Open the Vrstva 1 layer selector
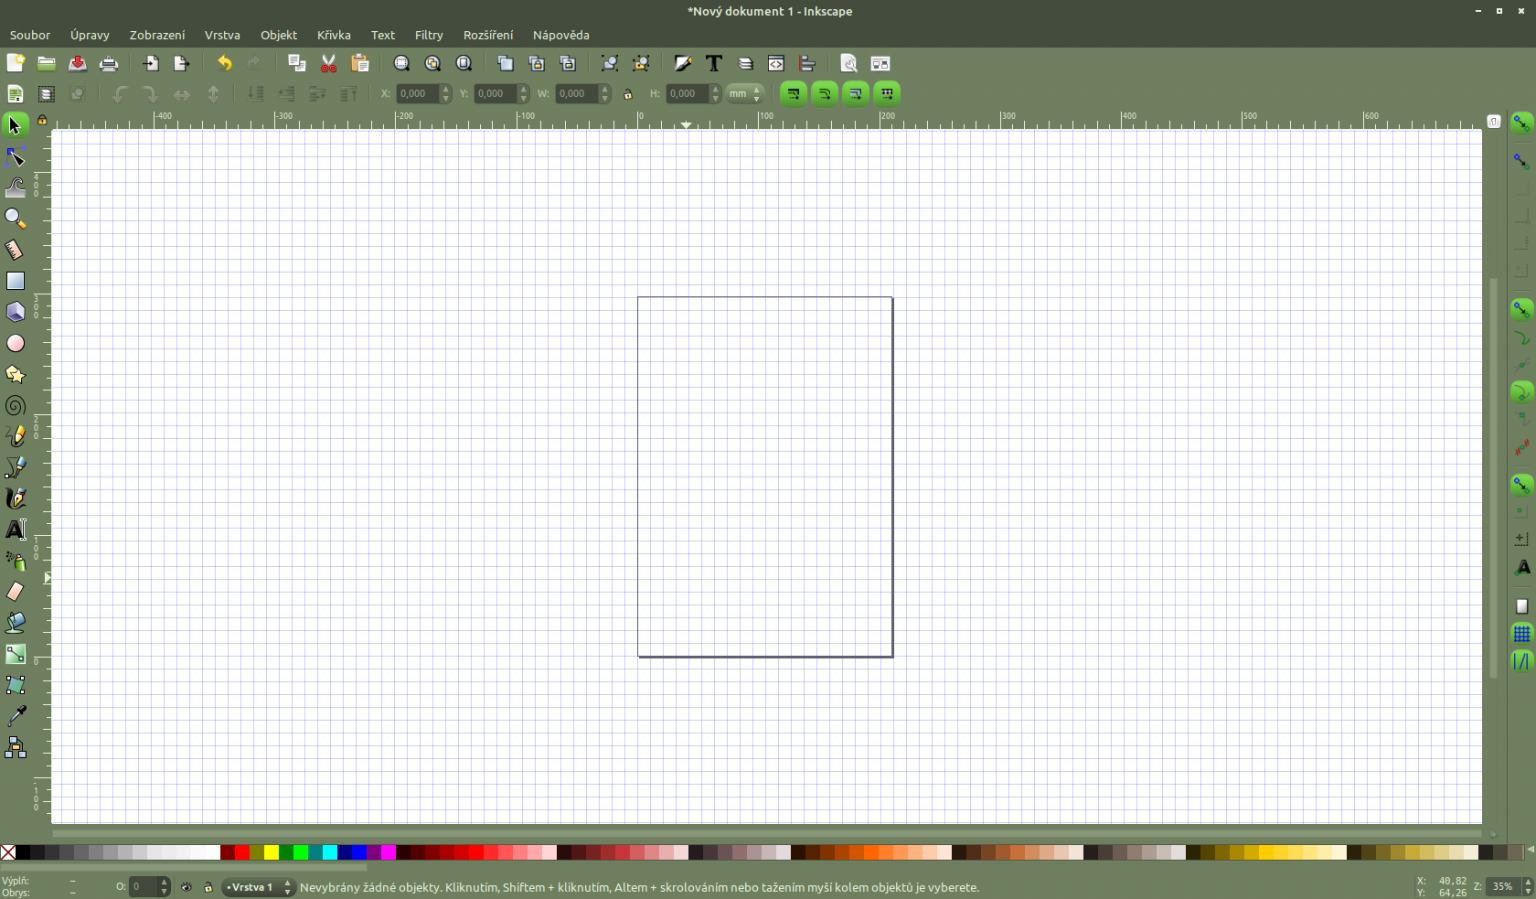Viewport: 1536px width, 899px height. point(258,887)
